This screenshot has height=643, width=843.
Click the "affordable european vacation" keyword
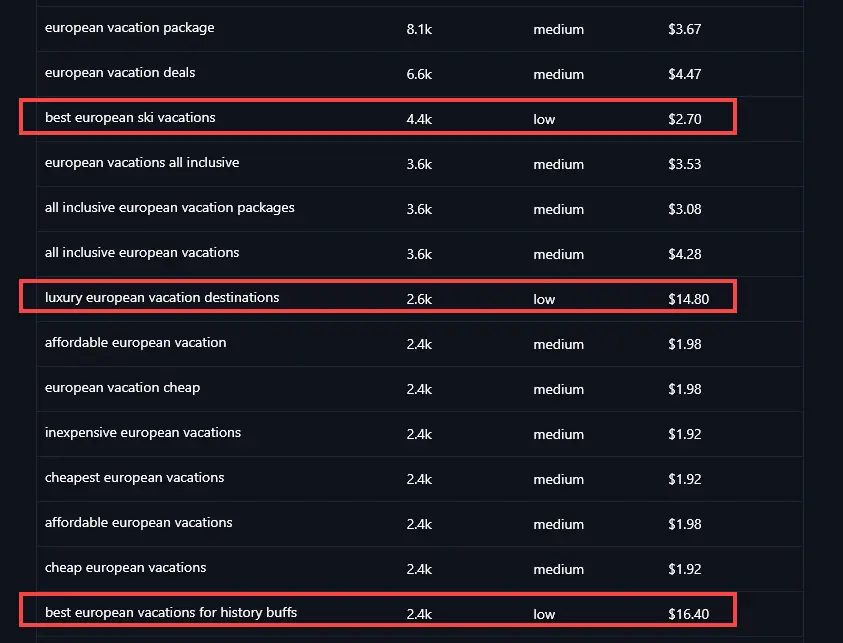point(135,343)
